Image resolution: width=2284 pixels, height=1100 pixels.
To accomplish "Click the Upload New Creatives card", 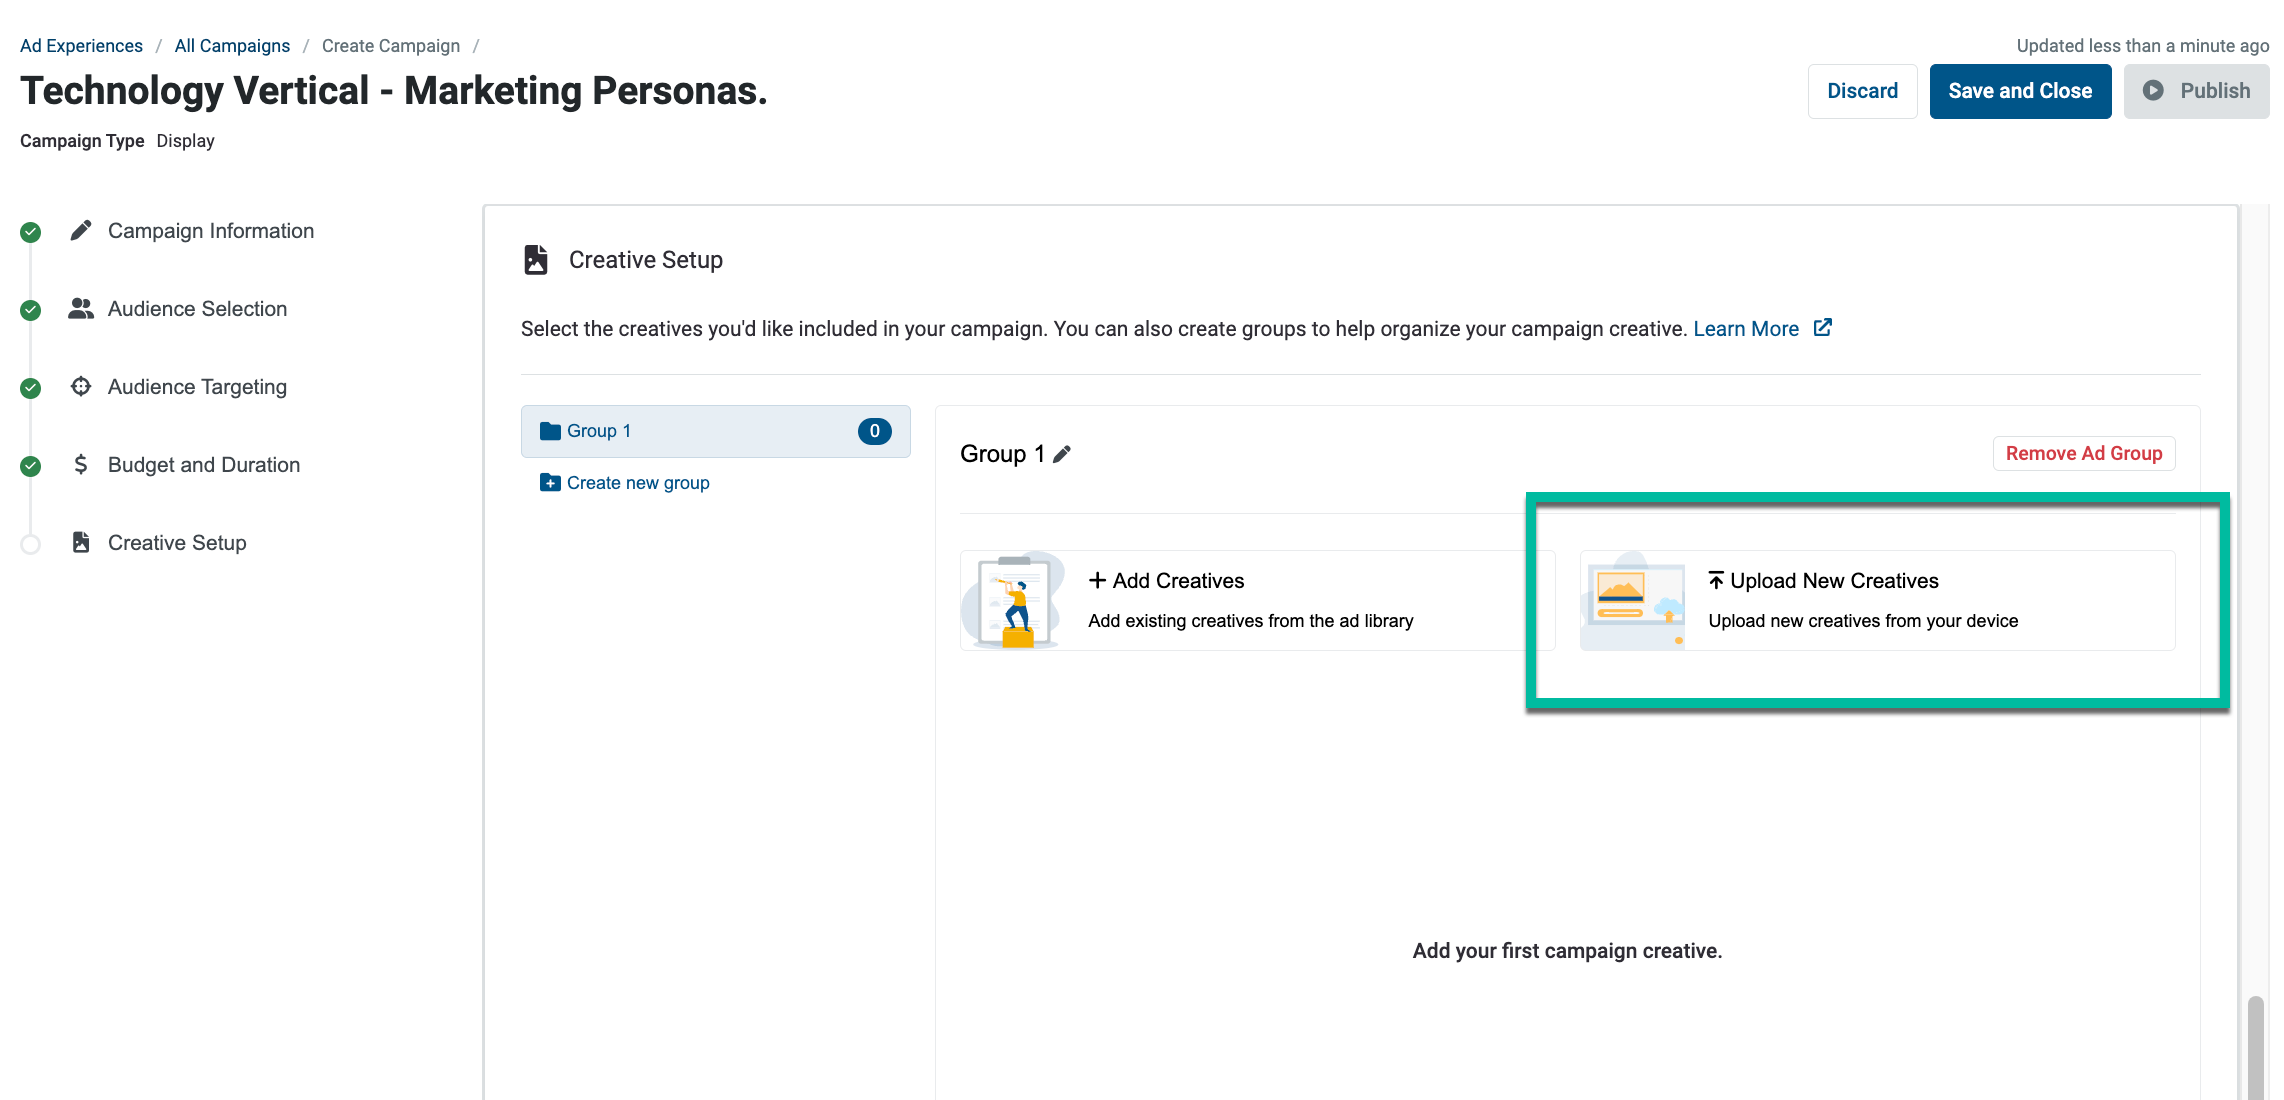I will click(1877, 601).
